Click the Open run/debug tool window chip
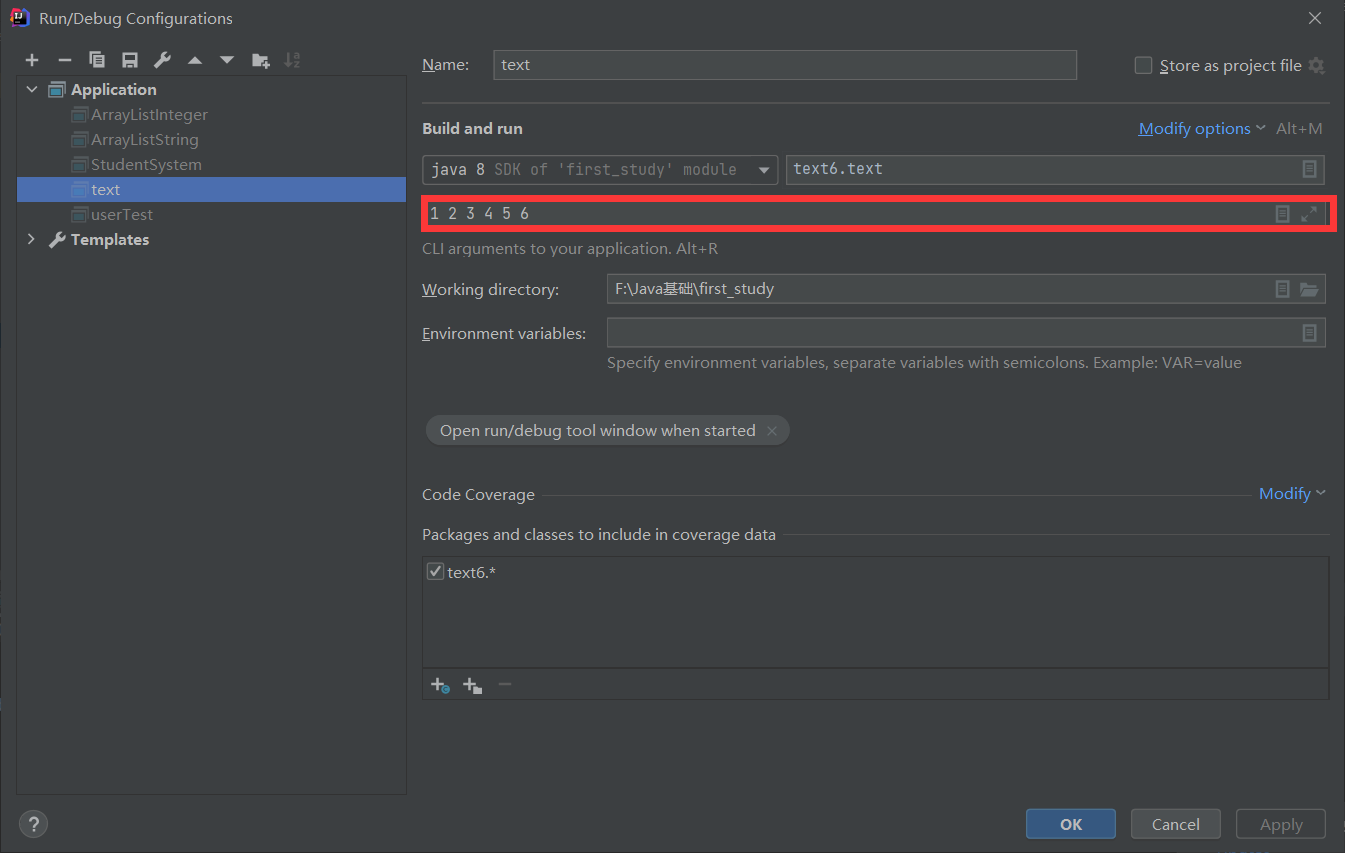 (x=598, y=431)
